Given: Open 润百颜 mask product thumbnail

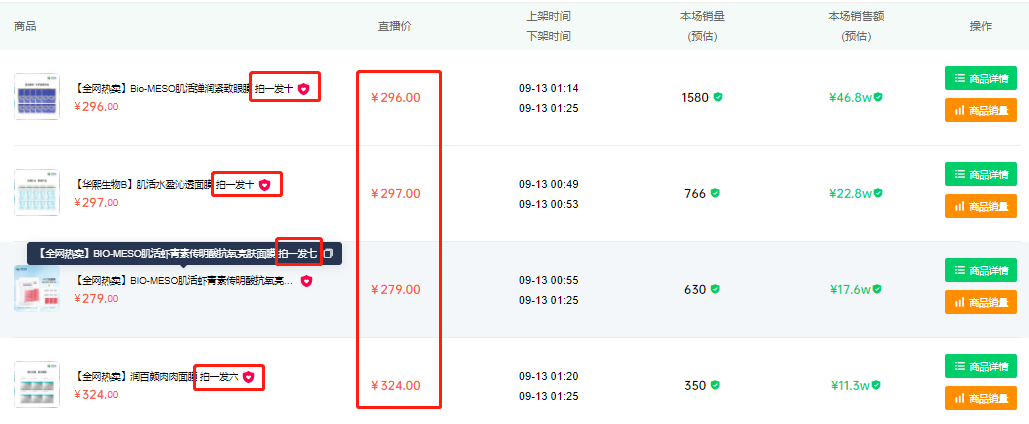Looking at the screenshot, I should (37, 384).
